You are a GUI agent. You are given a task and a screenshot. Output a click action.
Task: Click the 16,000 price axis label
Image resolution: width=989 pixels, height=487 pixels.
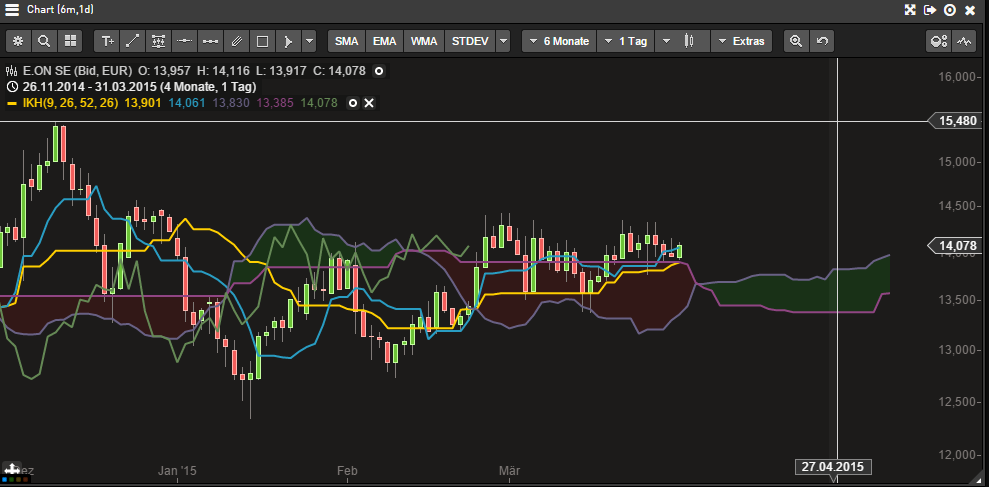957,77
